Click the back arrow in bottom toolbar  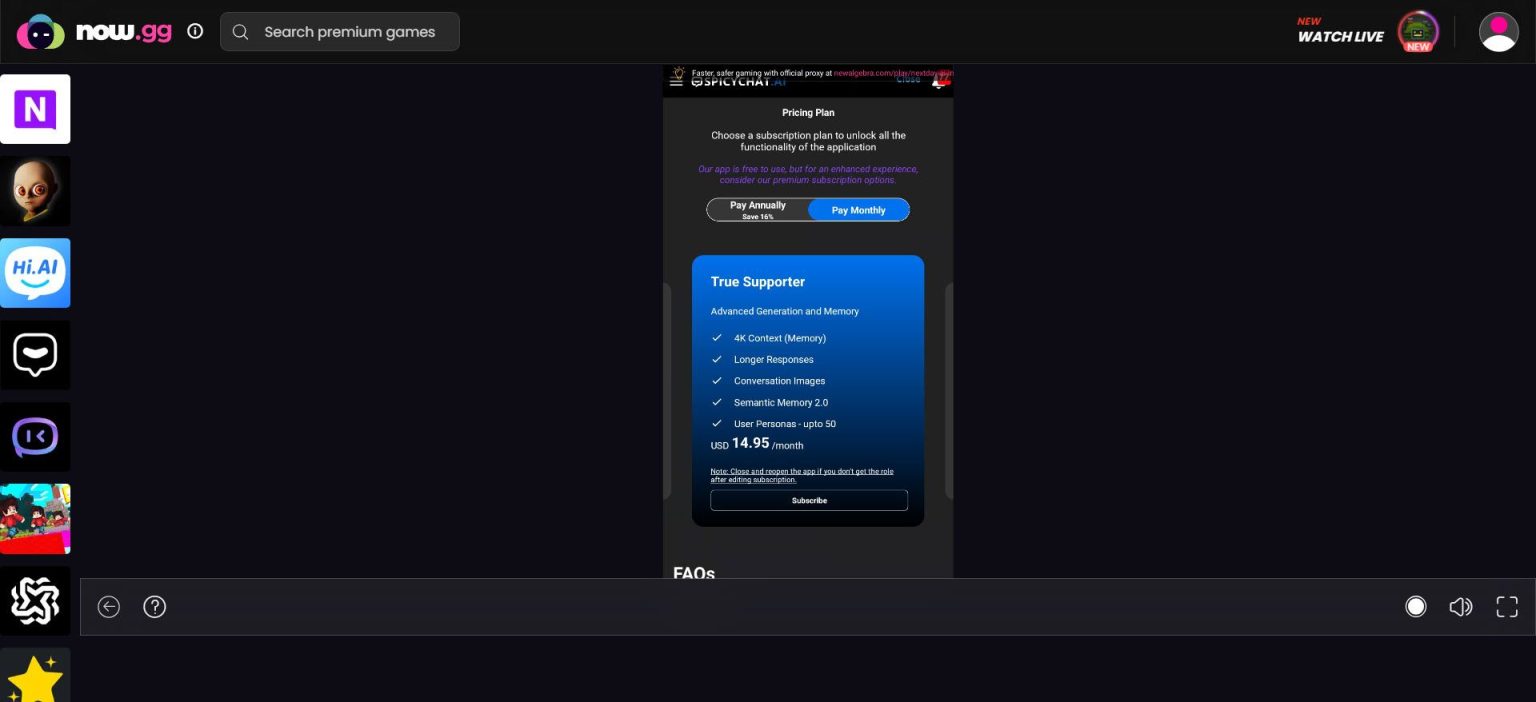pyautogui.click(x=109, y=607)
